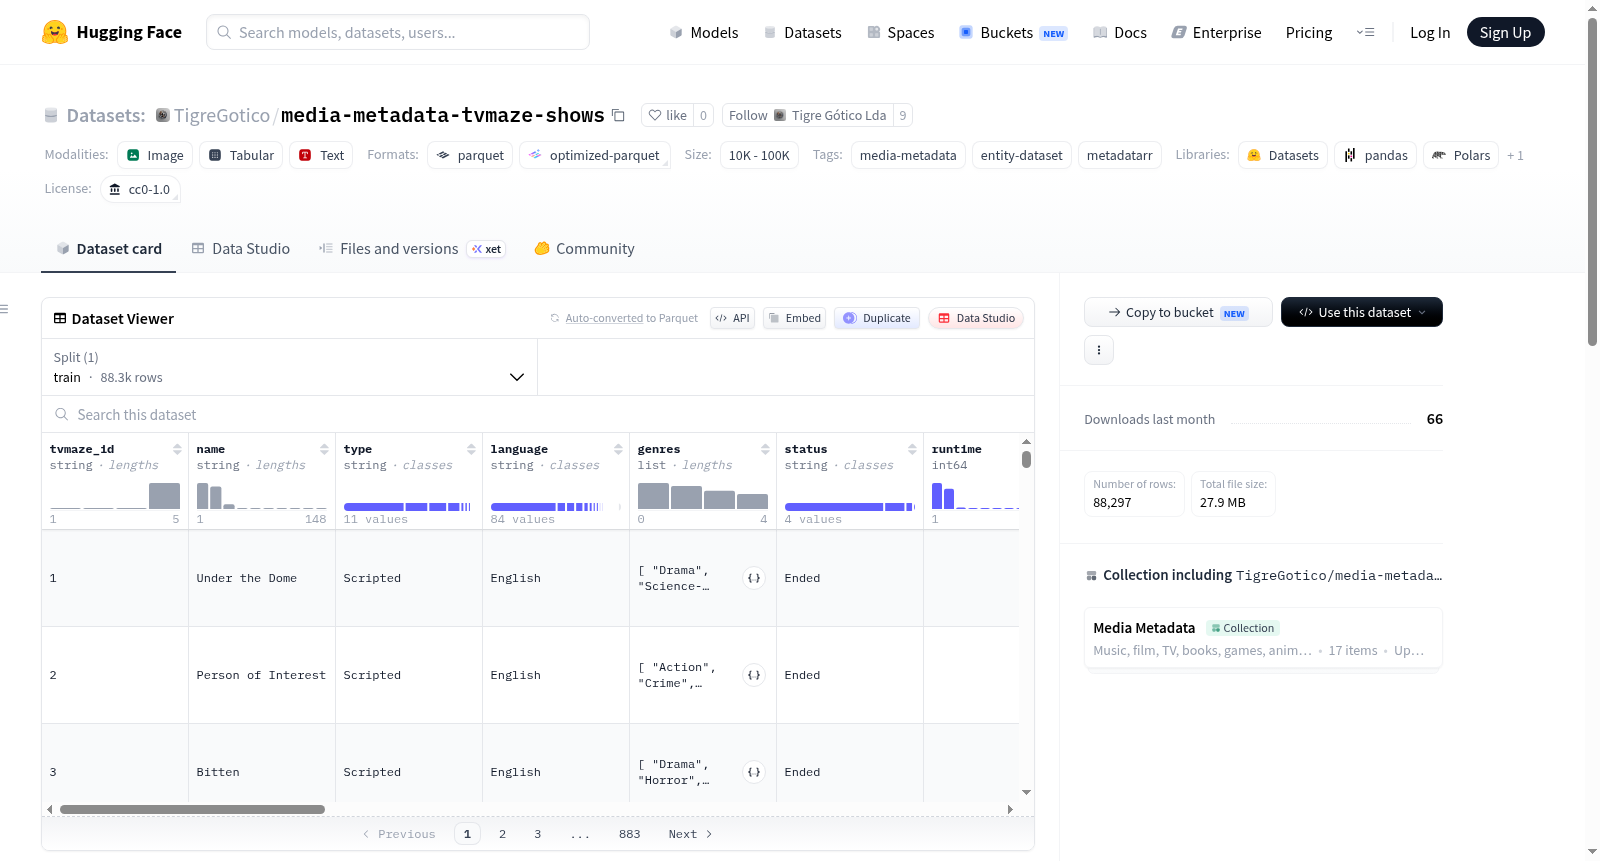The image size is (1600, 861).
Task: Duplicate the dataset viewer
Action: (877, 318)
